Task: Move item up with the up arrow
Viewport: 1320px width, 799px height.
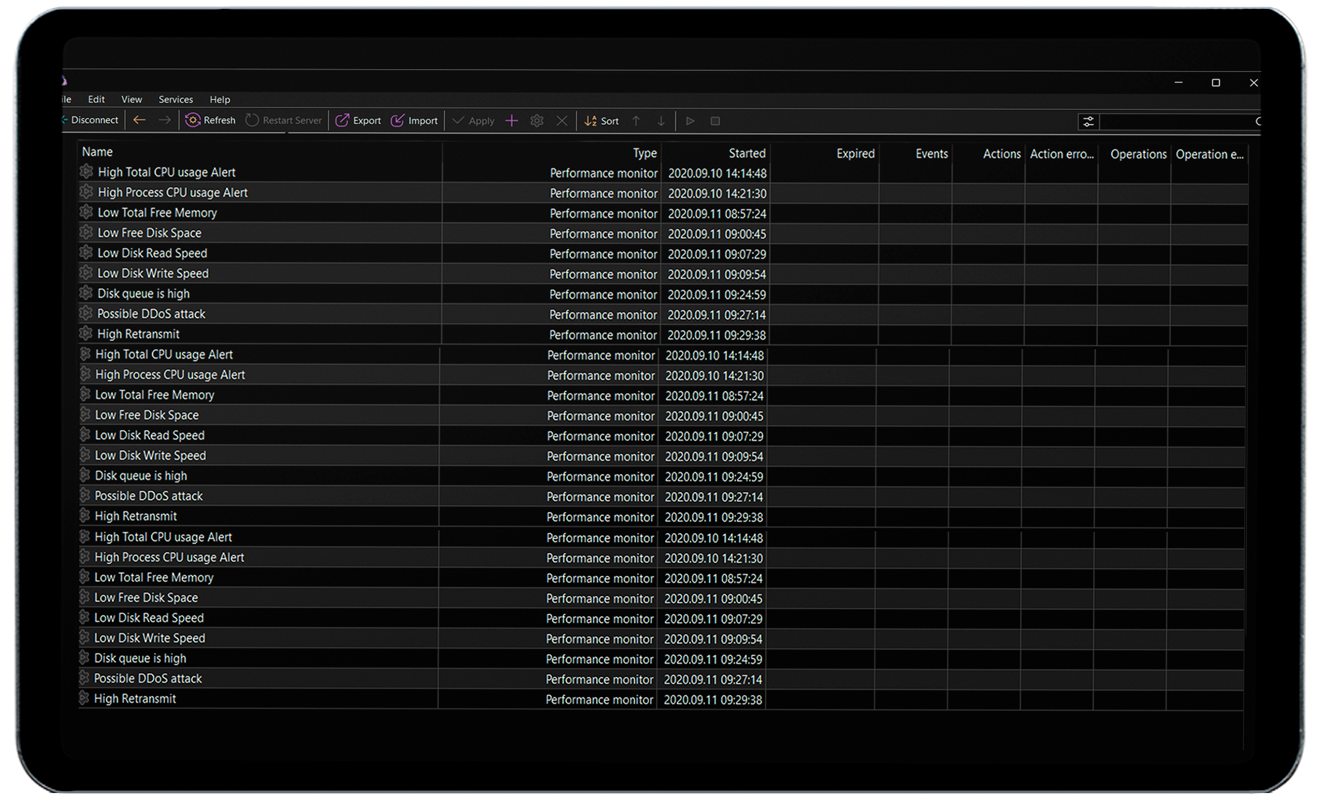Action: [x=636, y=120]
